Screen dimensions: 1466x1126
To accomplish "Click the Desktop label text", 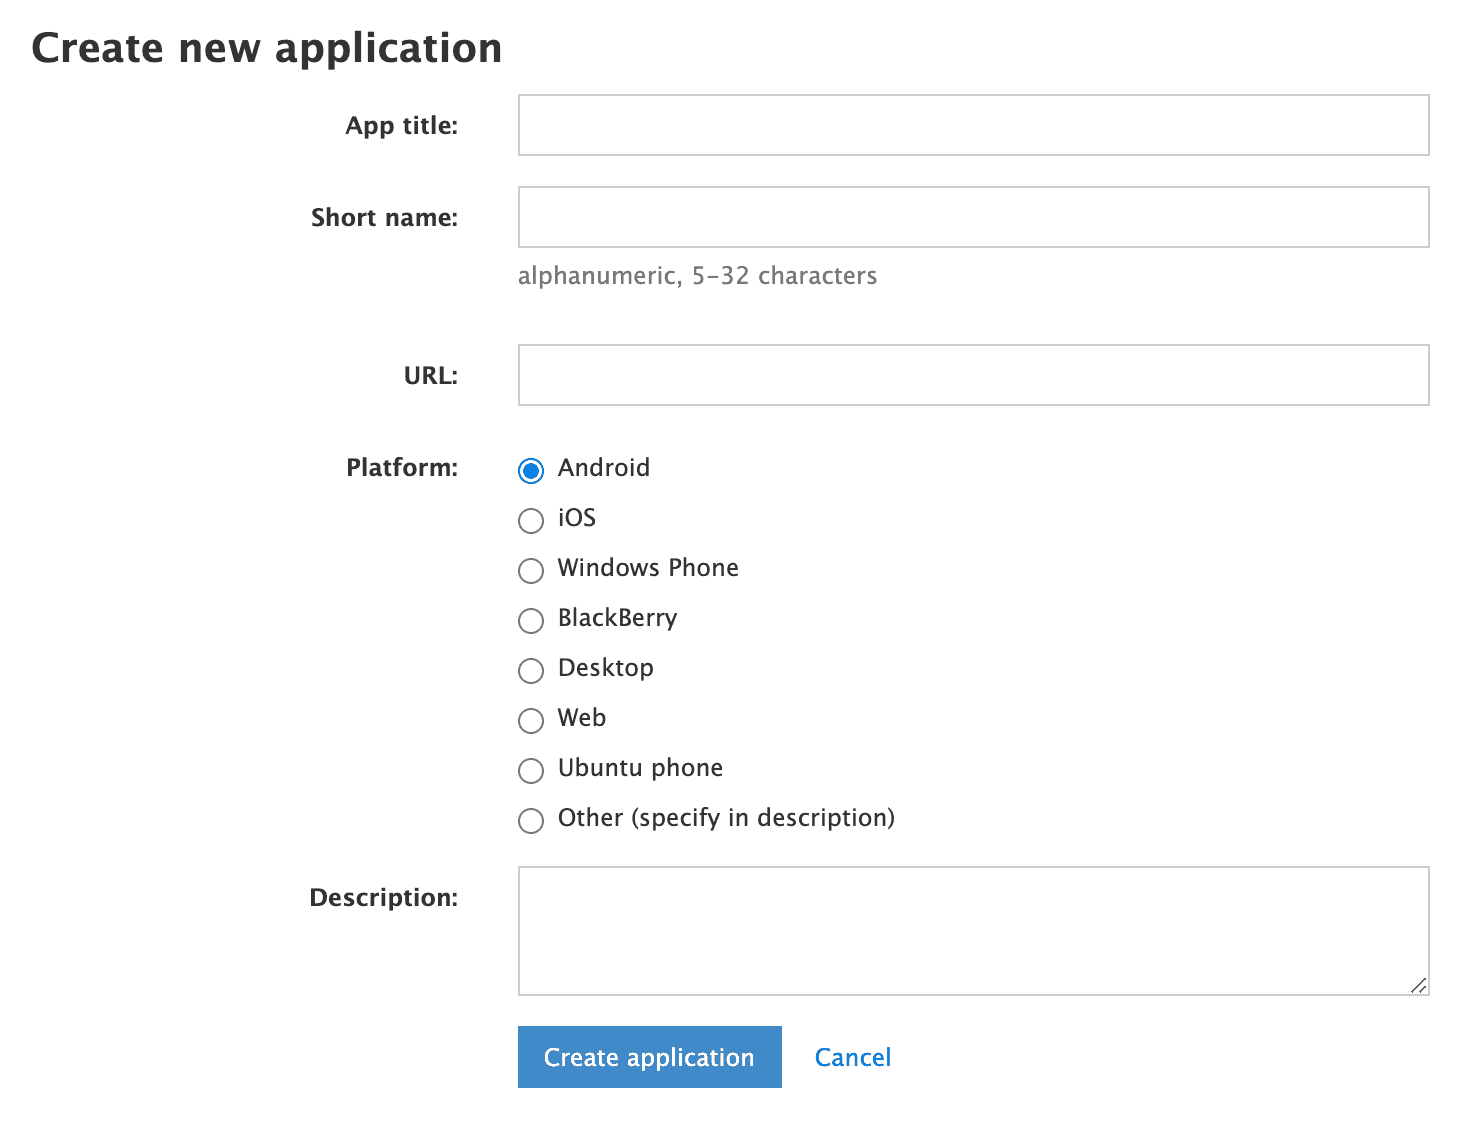I will pos(606,668).
